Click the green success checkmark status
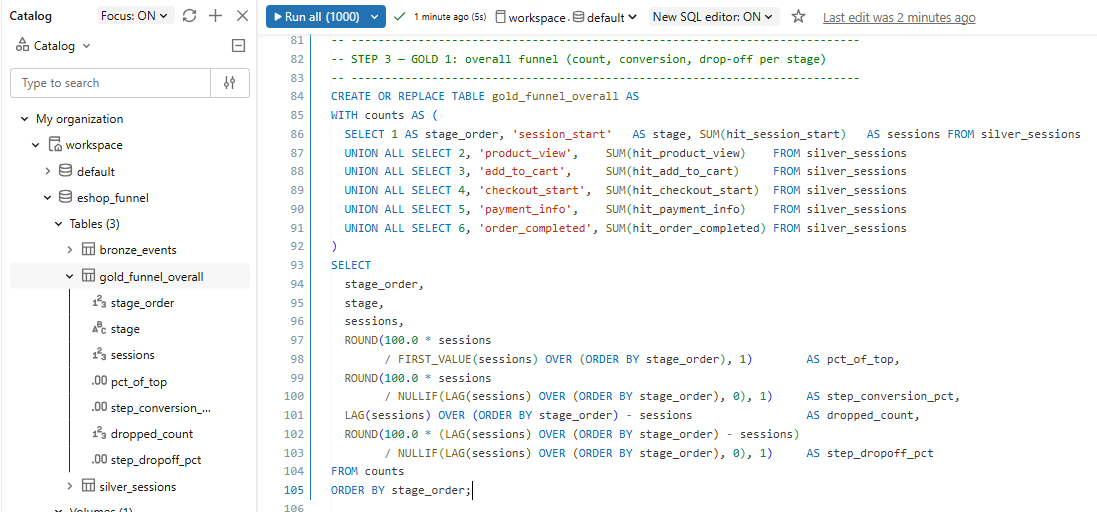 click(399, 16)
